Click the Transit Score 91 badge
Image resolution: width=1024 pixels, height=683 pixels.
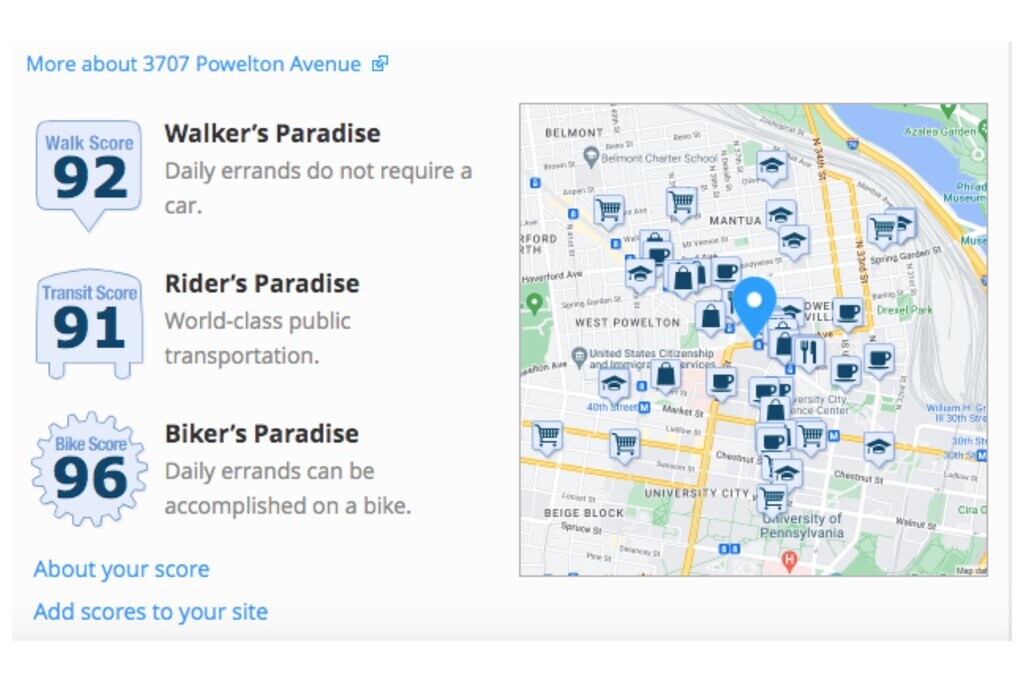88,322
